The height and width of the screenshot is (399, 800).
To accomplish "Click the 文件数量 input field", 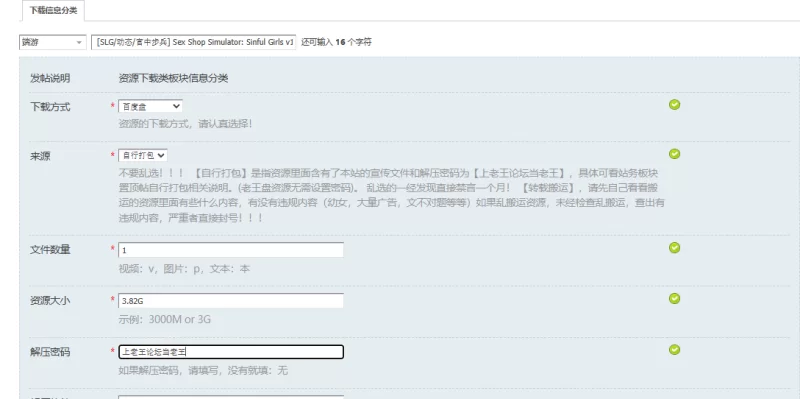I will (231, 250).
